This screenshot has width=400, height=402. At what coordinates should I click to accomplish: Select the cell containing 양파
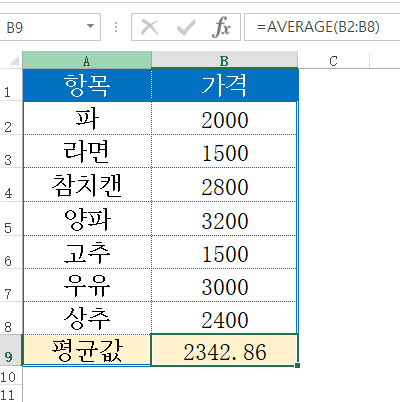(87, 219)
